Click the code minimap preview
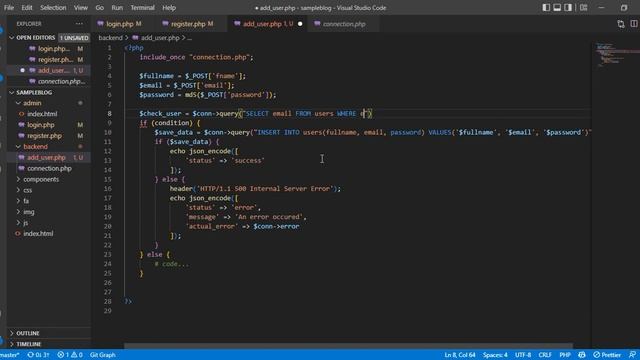 (x=615, y=54)
